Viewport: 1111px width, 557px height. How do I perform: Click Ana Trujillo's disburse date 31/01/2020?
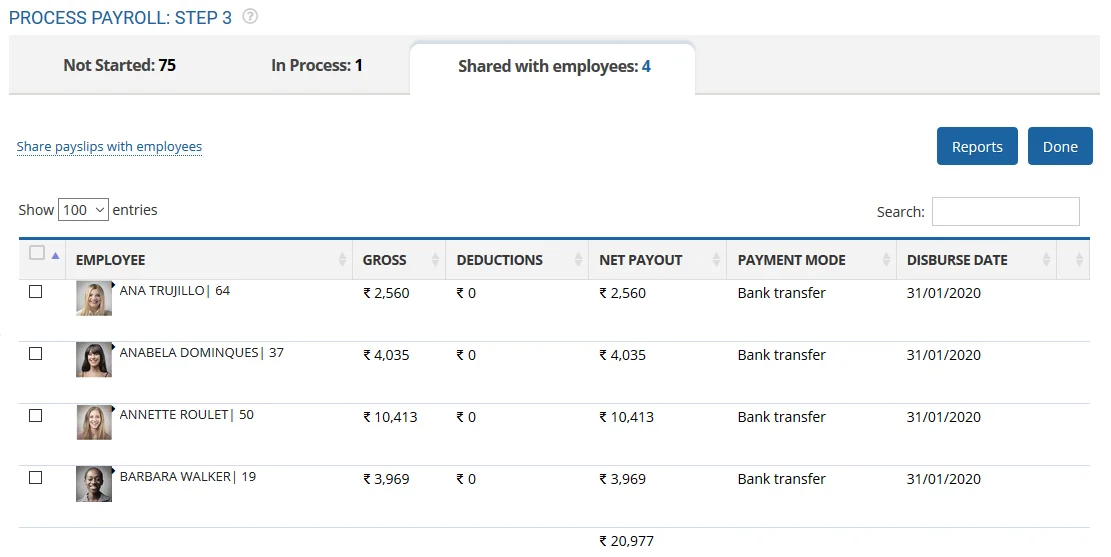[944, 293]
